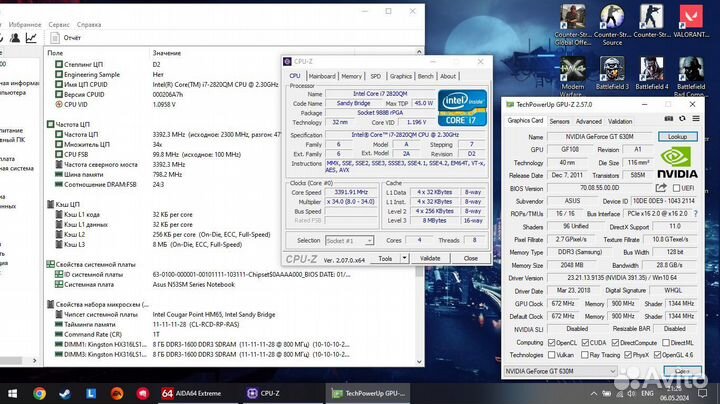The height and width of the screenshot is (404, 720).
Task: Open the SPD tab in CPU-Z
Action: tap(376, 76)
